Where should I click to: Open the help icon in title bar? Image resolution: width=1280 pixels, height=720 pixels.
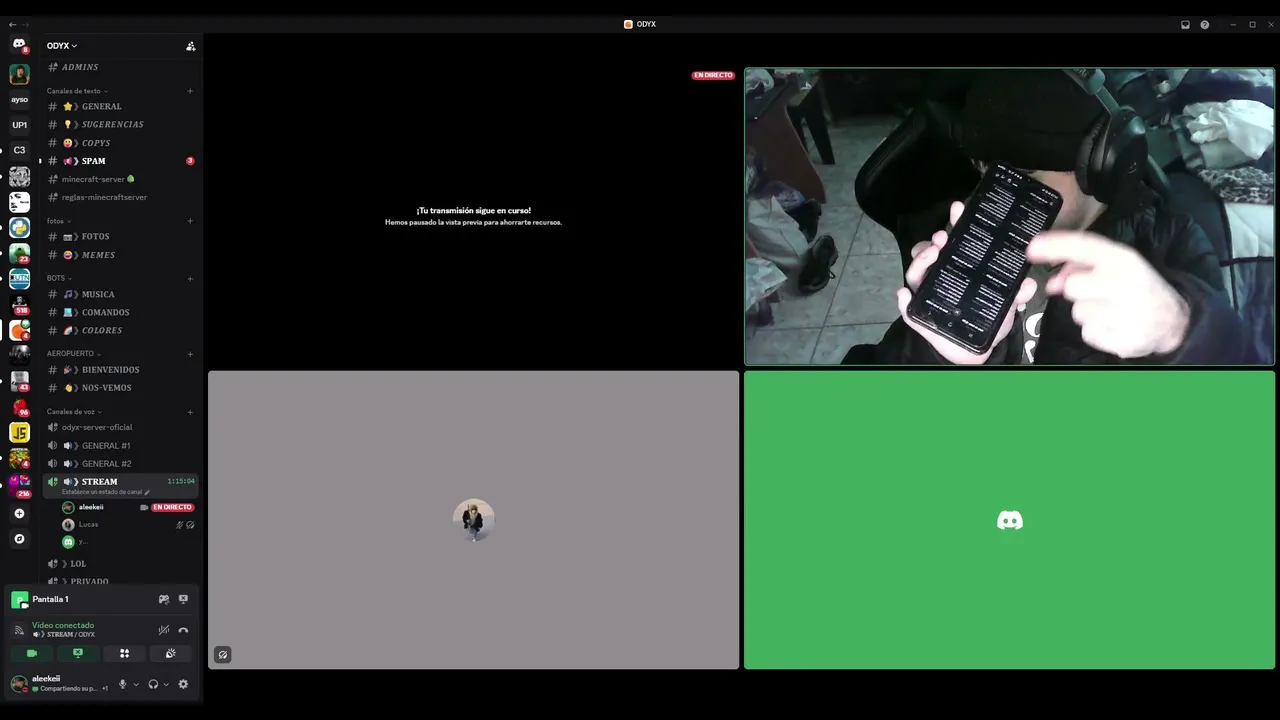click(1204, 24)
